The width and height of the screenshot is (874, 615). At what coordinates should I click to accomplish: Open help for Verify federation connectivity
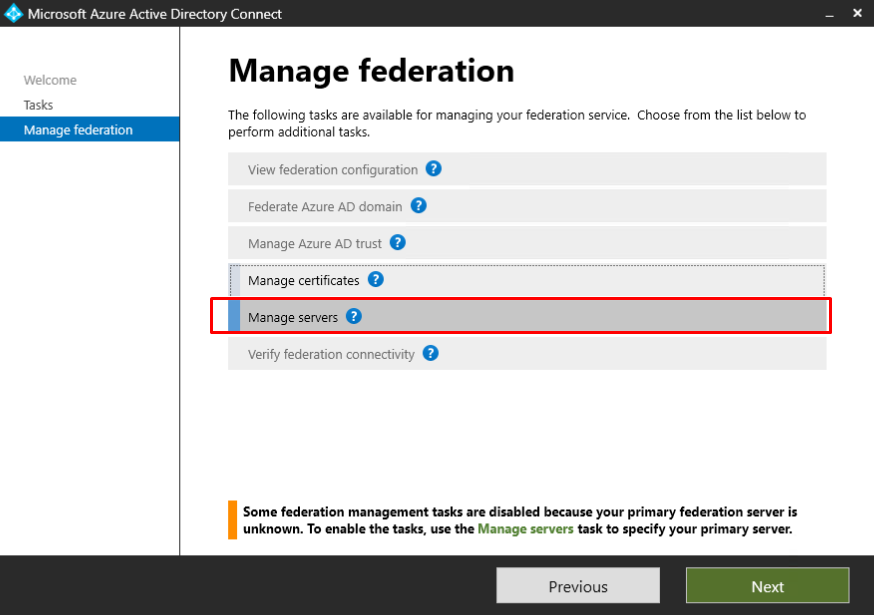[430, 354]
